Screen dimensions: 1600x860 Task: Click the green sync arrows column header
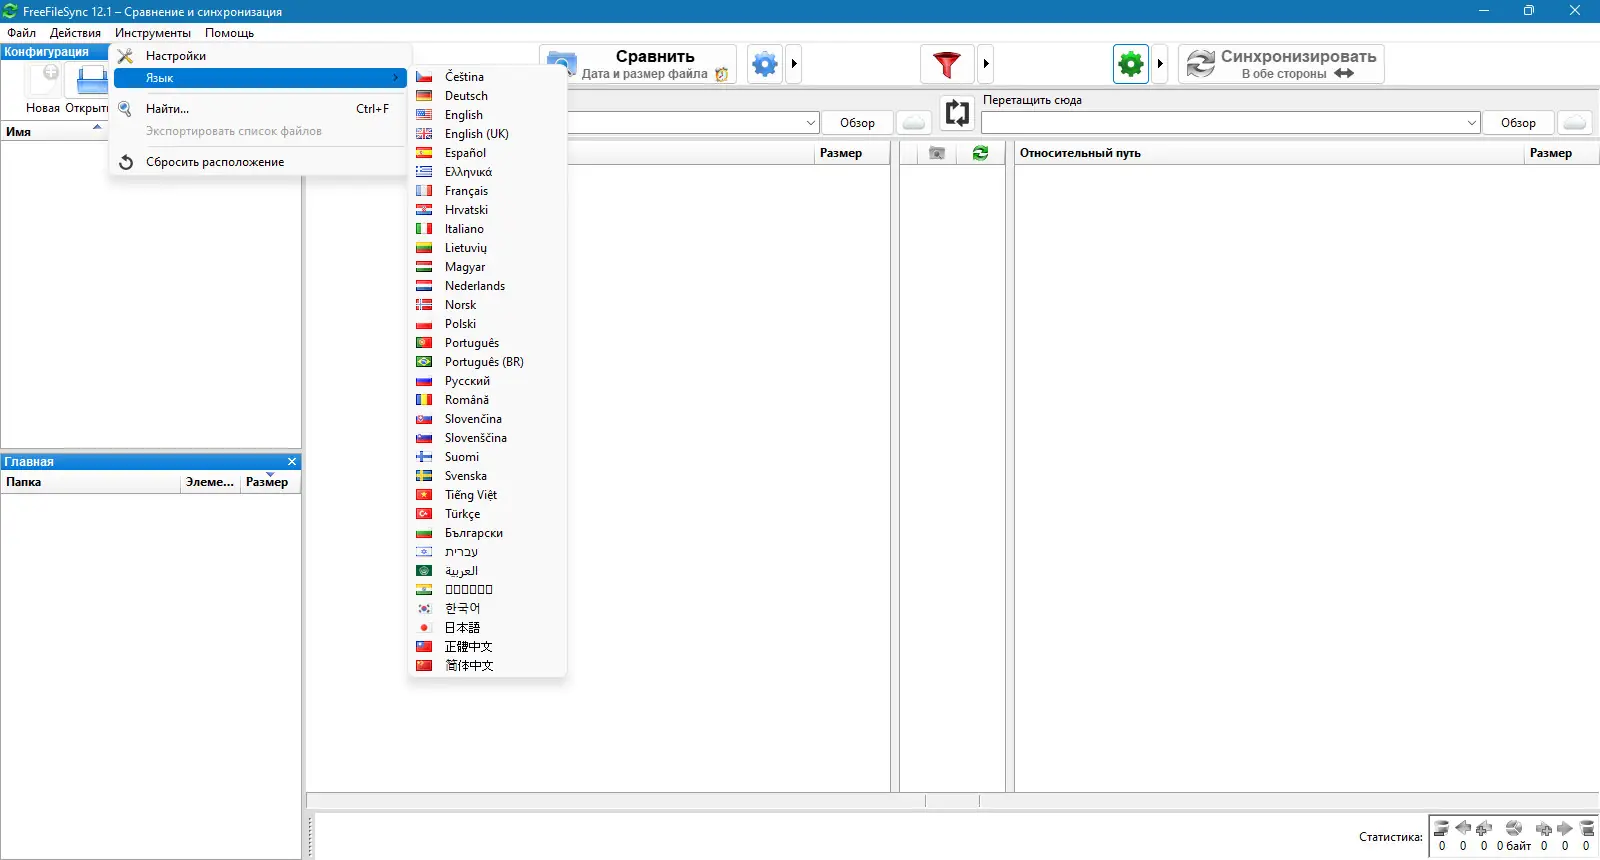pos(980,153)
